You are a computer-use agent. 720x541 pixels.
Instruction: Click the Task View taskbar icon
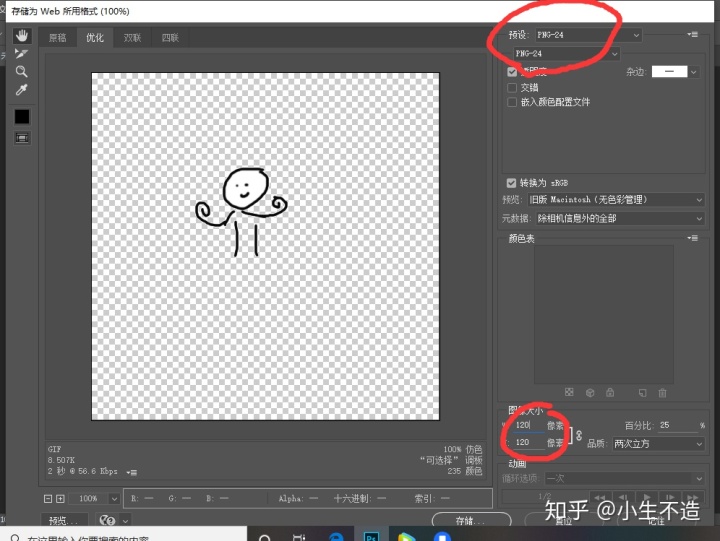coord(298,536)
